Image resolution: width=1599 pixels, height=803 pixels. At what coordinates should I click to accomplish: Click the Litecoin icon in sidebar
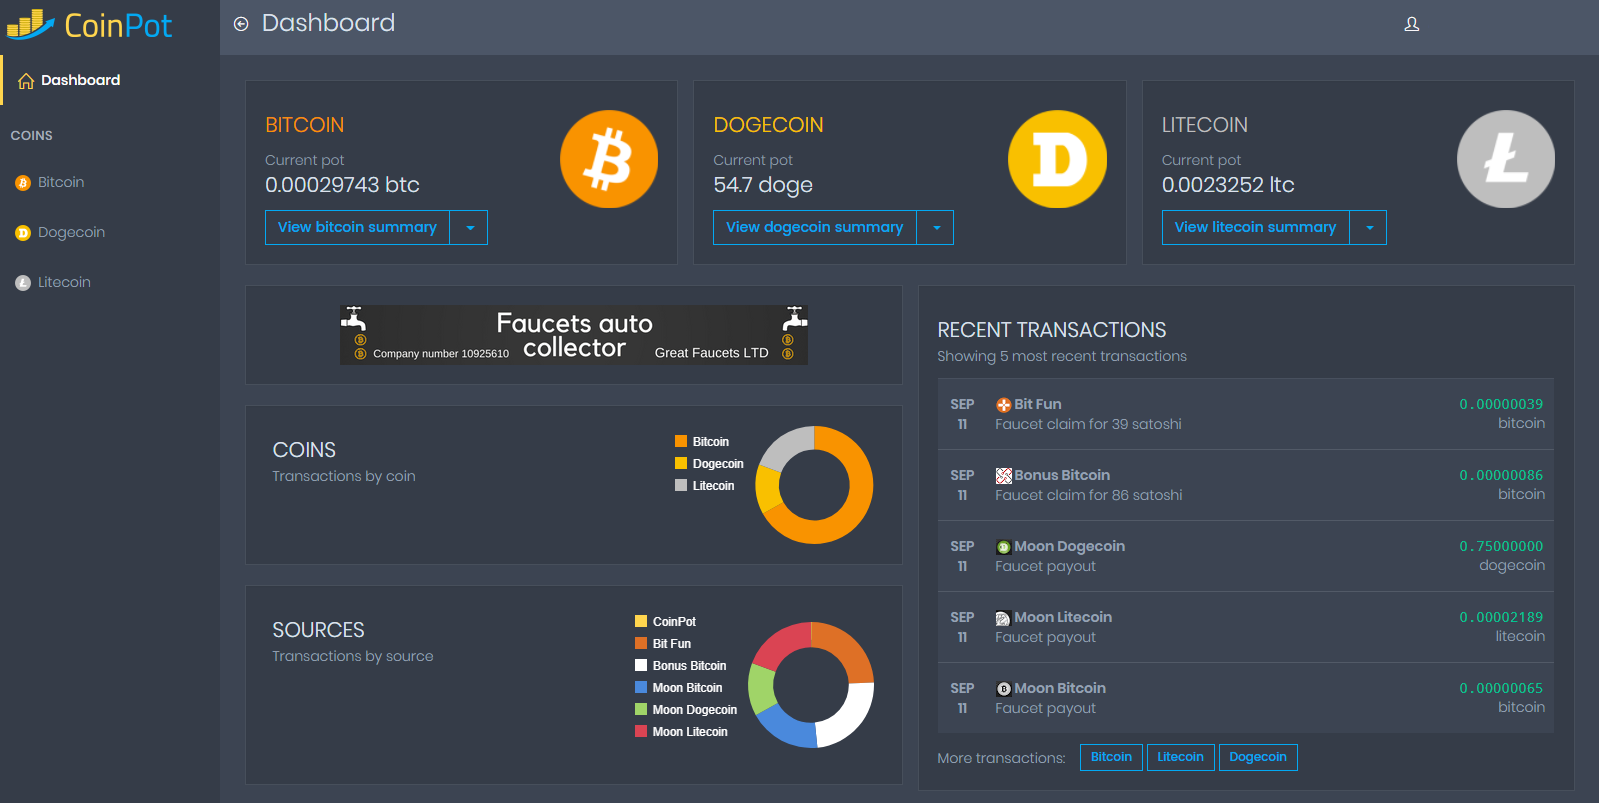pos(23,283)
